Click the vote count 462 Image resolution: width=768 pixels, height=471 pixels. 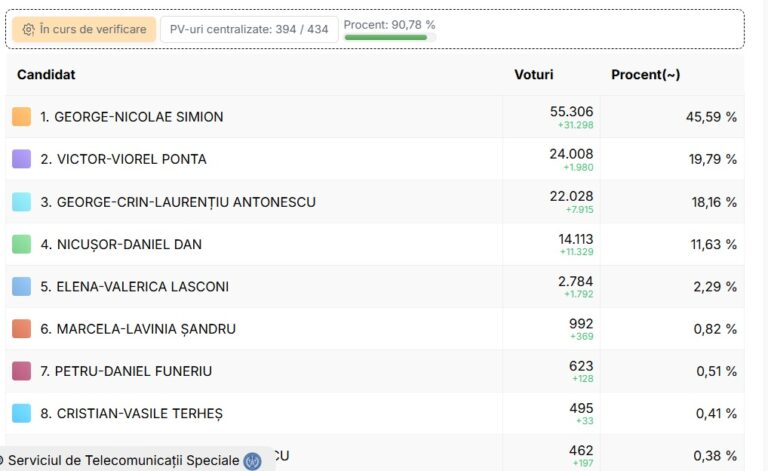[581, 450]
